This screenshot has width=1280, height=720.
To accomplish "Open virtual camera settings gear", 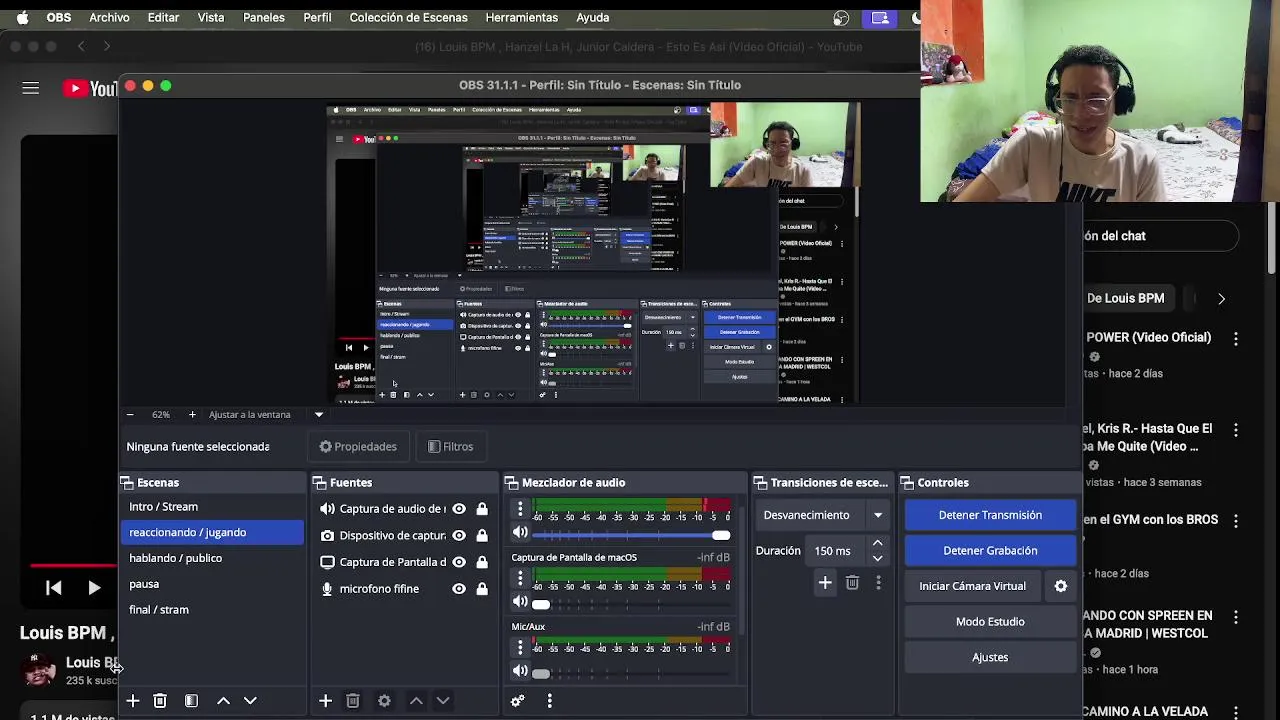I will 1061,586.
